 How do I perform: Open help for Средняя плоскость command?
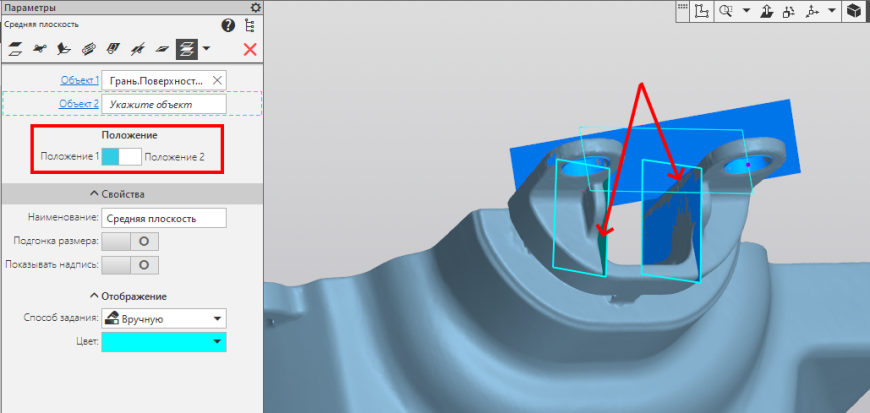point(228,25)
